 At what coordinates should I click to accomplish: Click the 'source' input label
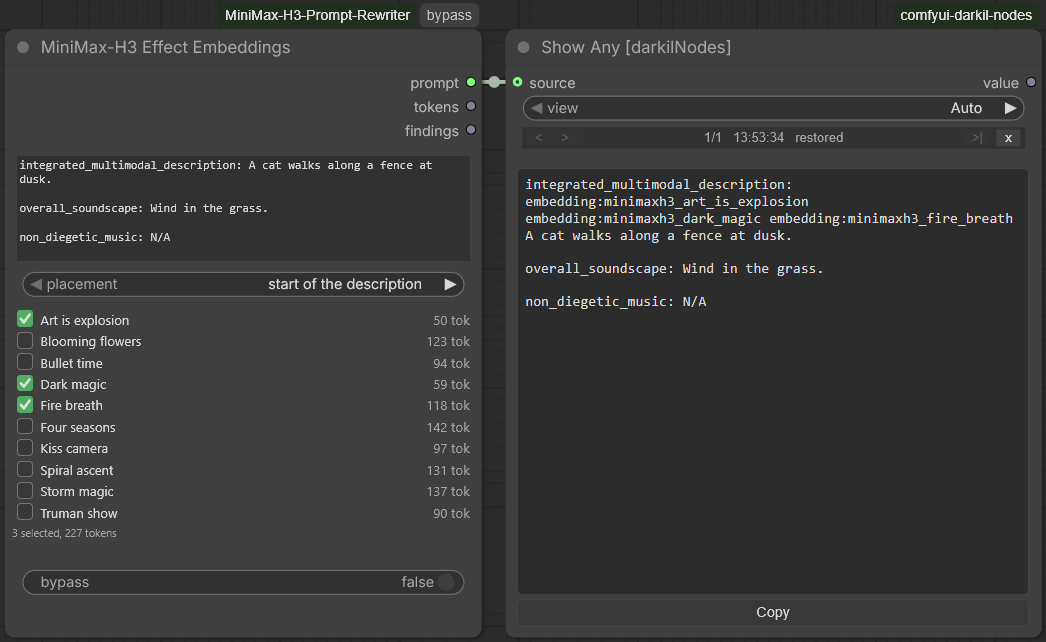point(552,83)
